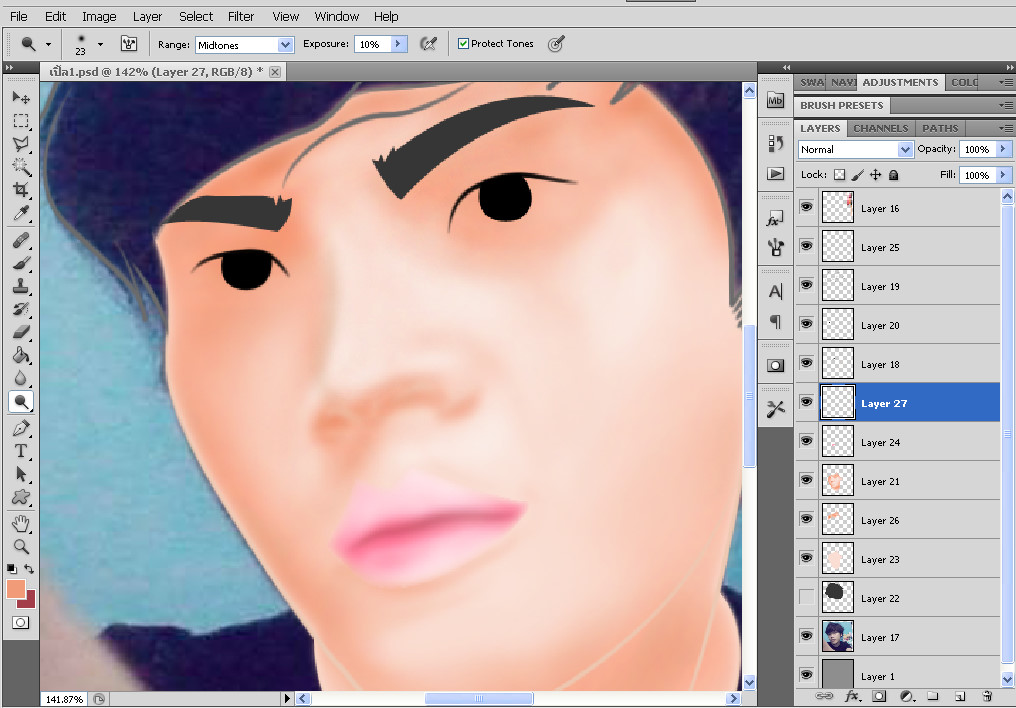Select the Zoom tool
The height and width of the screenshot is (708, 1016).
point(21,546)
